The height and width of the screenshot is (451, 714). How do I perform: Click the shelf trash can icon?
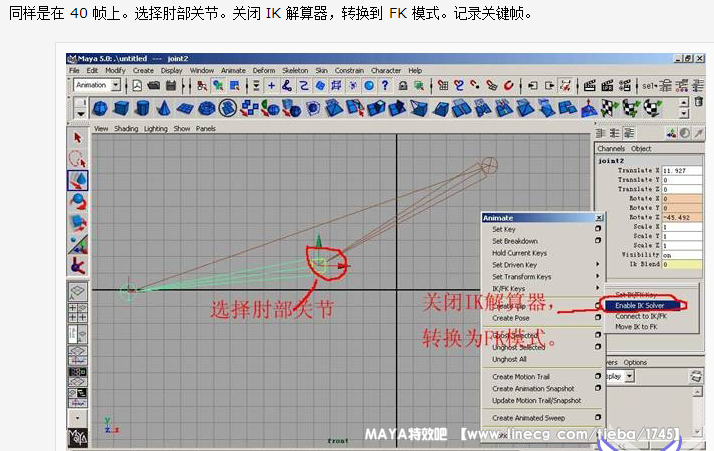coord(699,102)
